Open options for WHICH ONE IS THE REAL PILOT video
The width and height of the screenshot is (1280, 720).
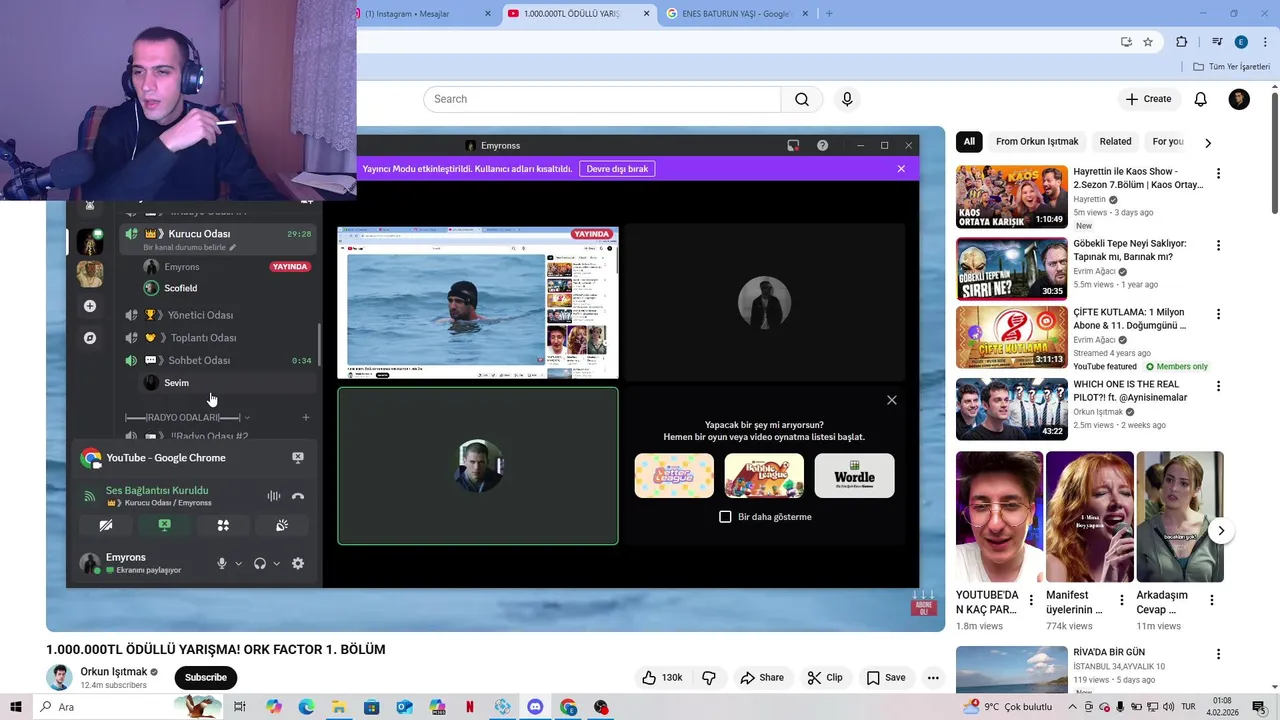[1218, 386]
